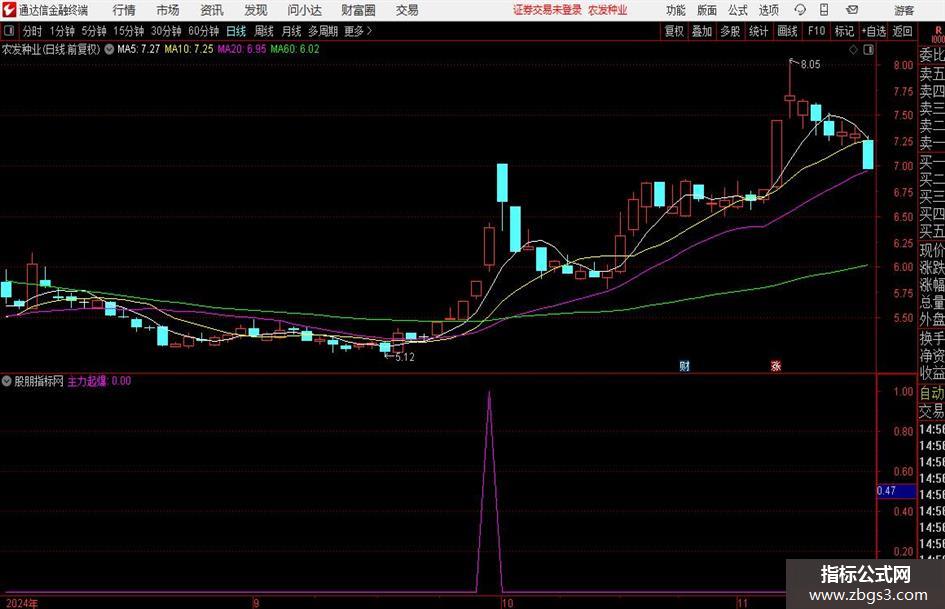Image resolution: width=945 pixels, height=609 pixels.
Task: Open the 市场 menu
Action: [x=168, y=10]
